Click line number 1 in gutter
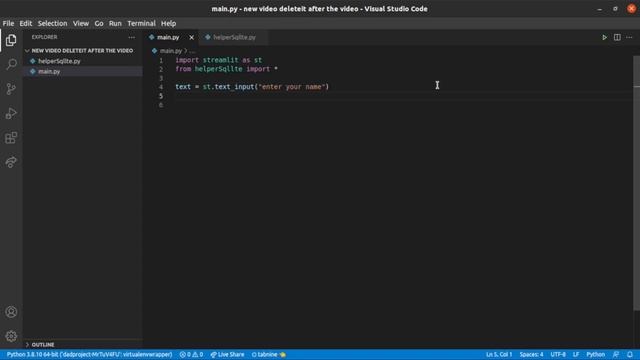 pos(161,60)
